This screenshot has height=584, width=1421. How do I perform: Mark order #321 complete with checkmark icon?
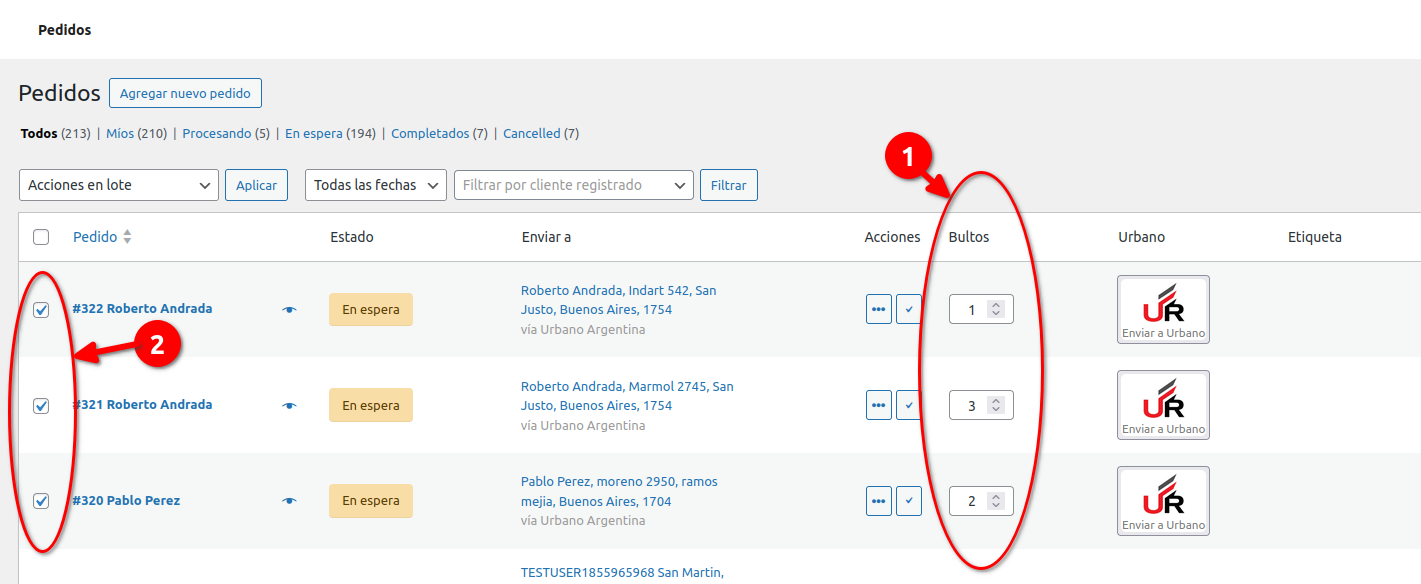tap(908, 406)
